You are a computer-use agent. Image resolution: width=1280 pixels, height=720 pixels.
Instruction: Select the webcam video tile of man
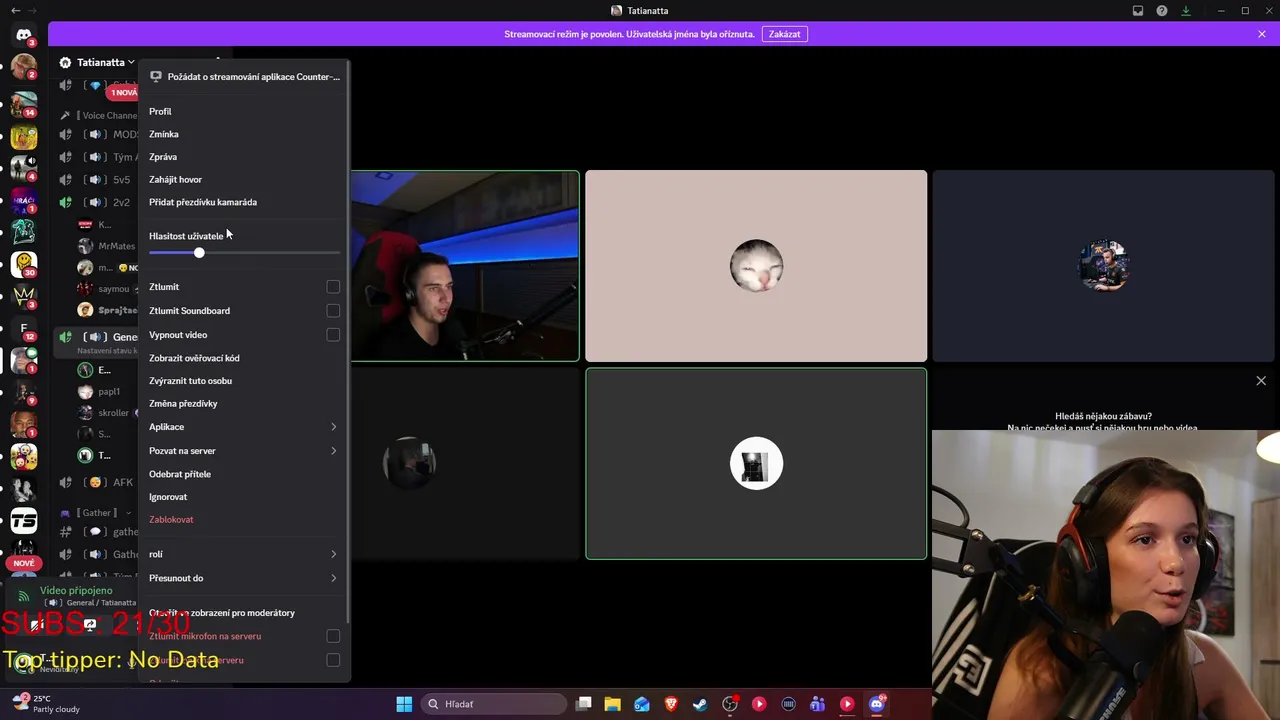465,266
